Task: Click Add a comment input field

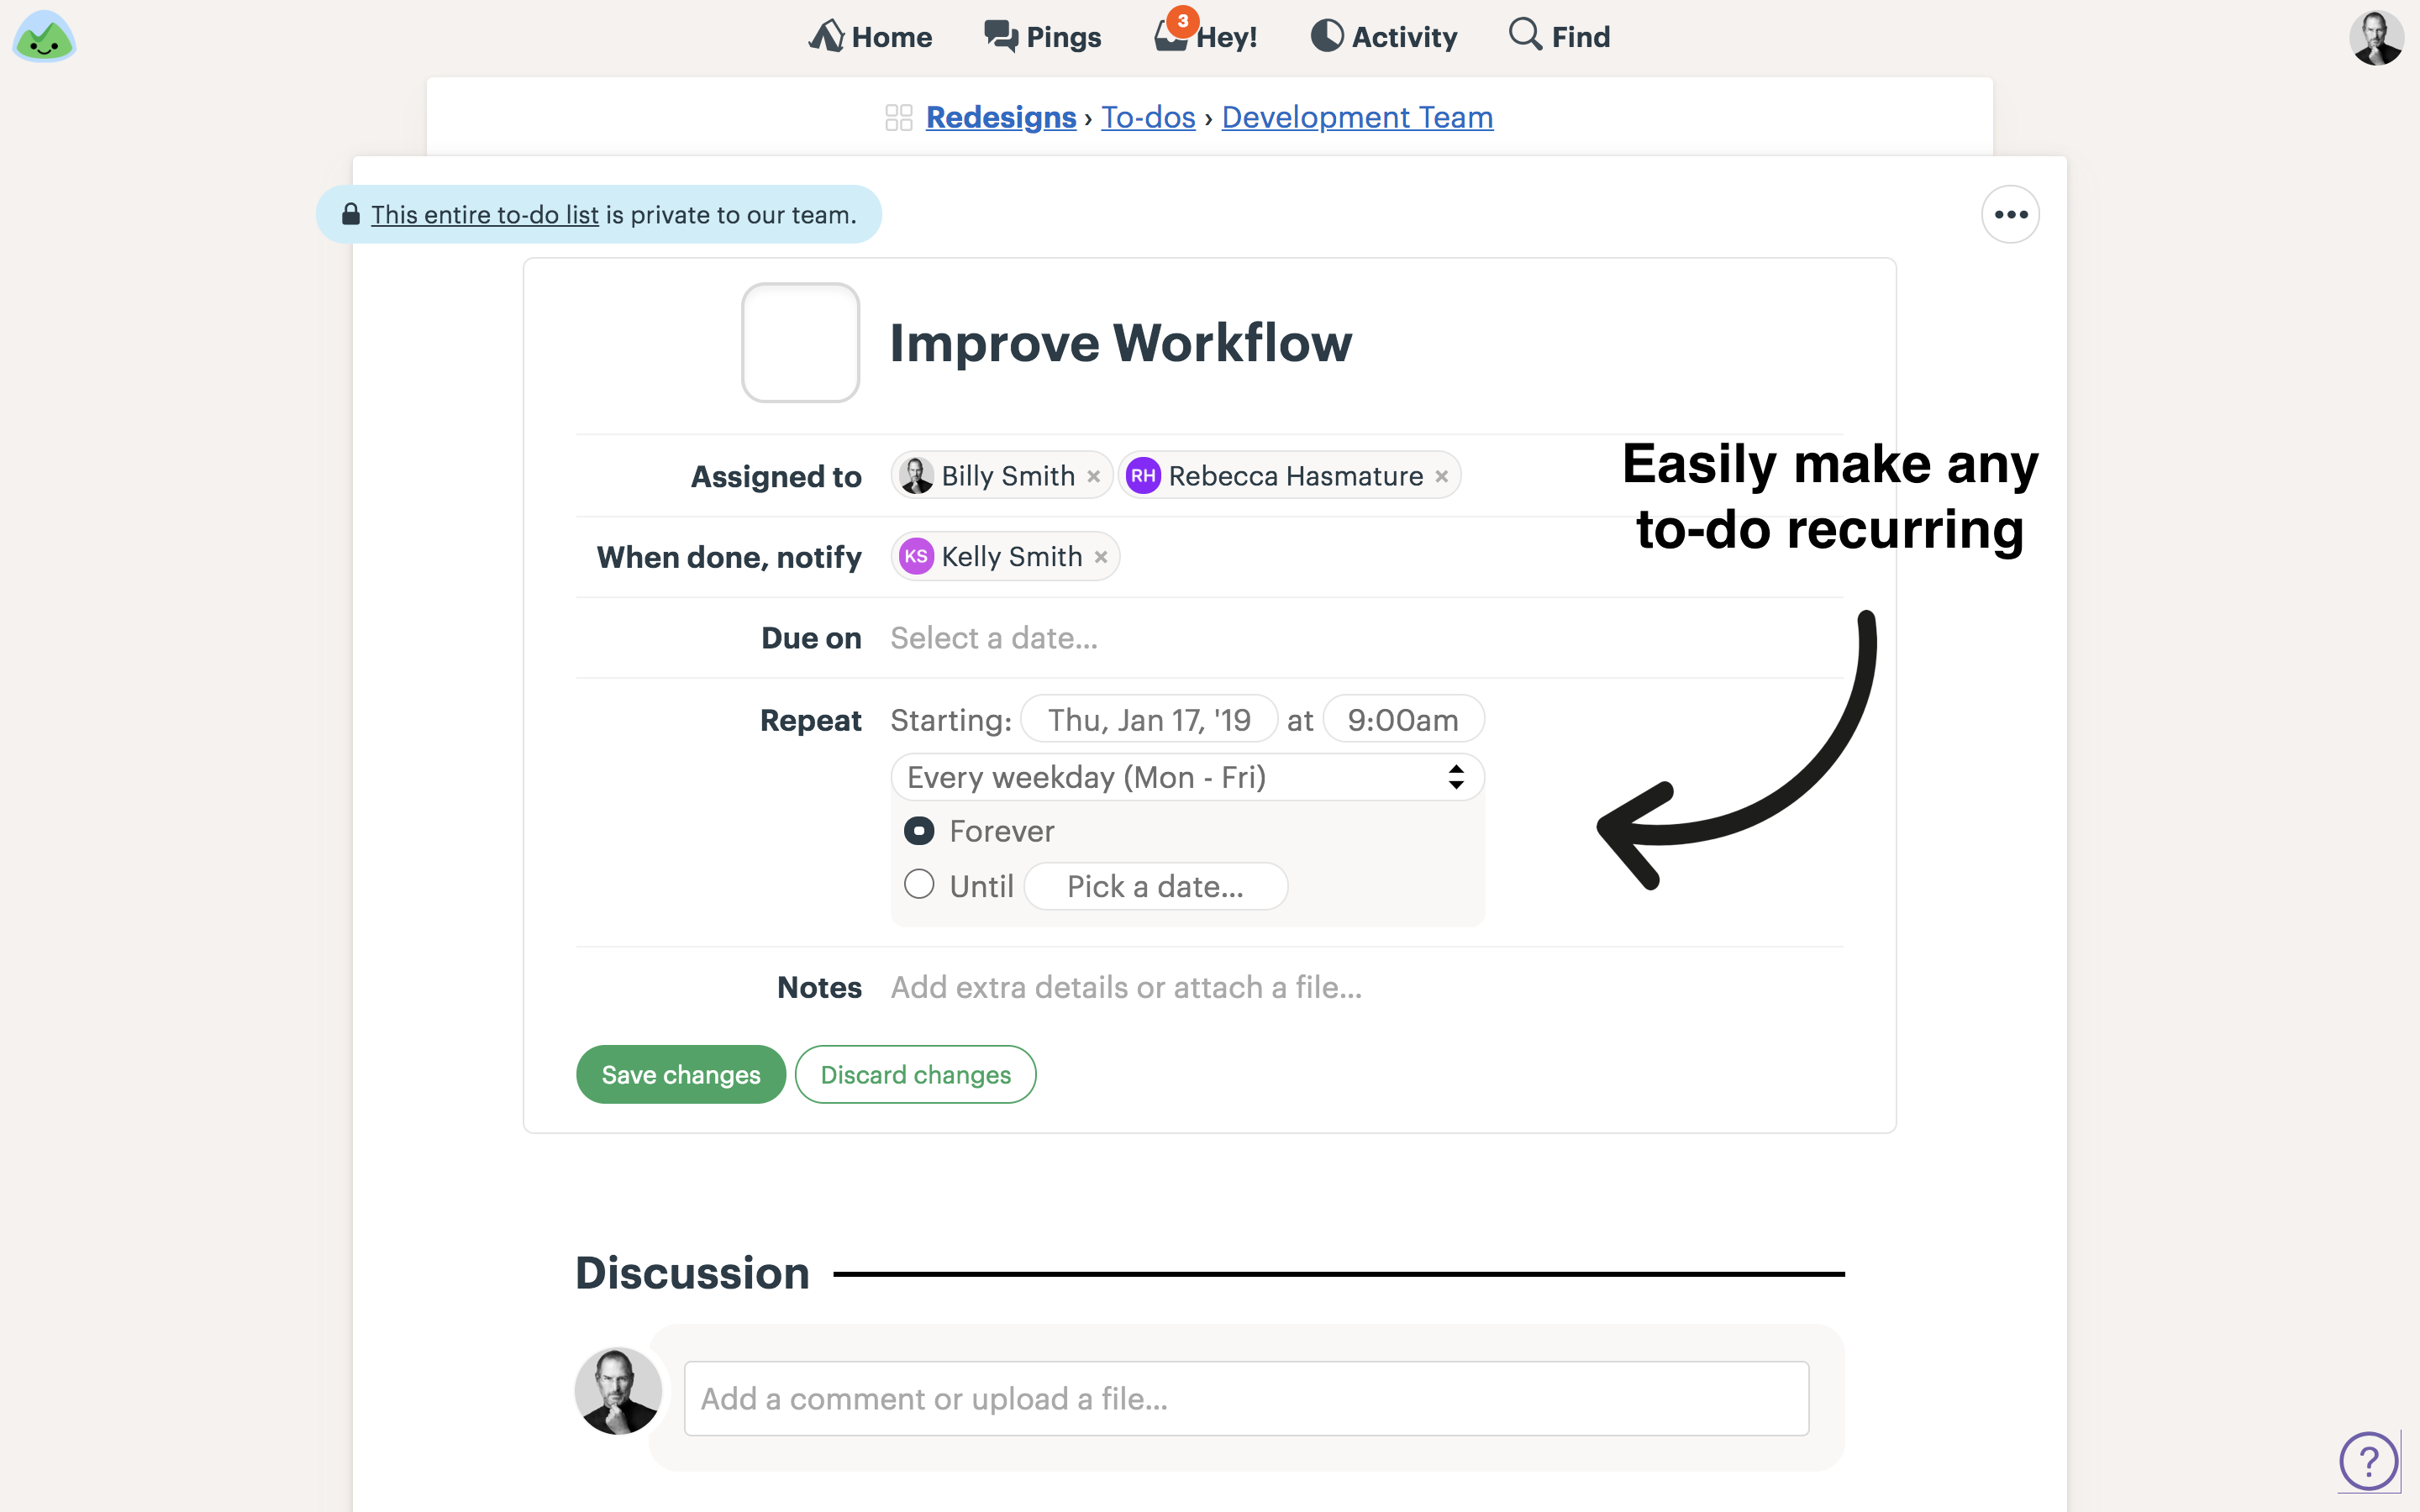Action: pyautogui.click(x=1244, y=1399)
